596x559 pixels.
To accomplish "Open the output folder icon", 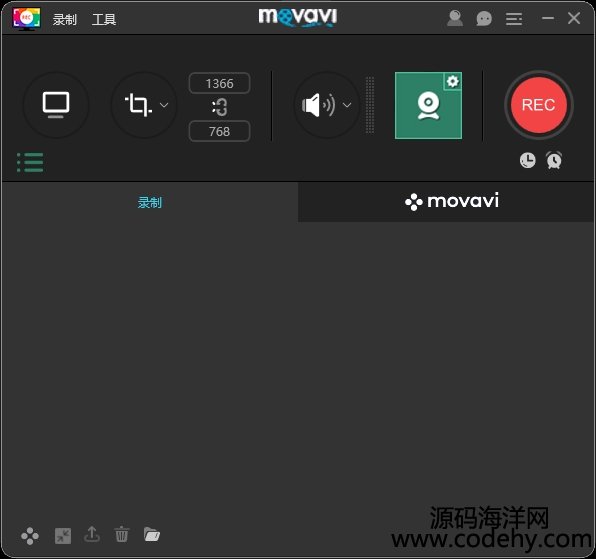I will 152,534.
